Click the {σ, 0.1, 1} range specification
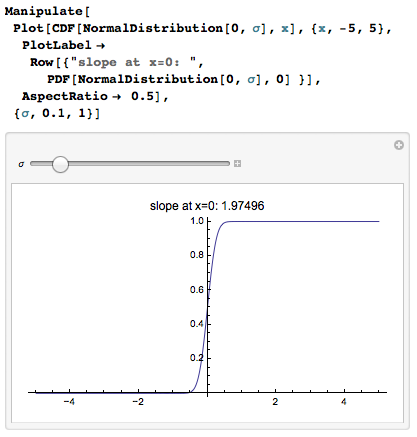 (x=57, y=113)
